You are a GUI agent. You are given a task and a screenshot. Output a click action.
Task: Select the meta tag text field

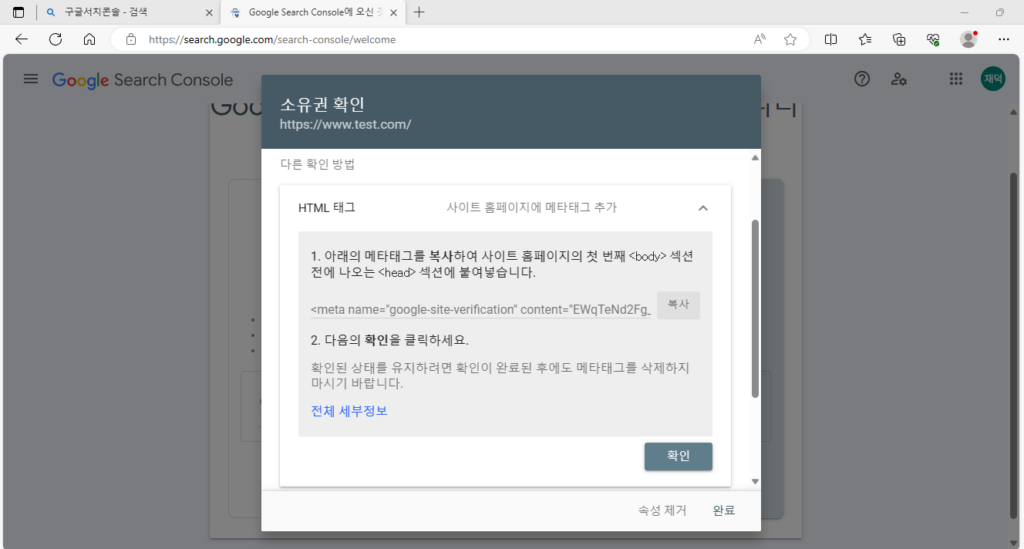481,309
